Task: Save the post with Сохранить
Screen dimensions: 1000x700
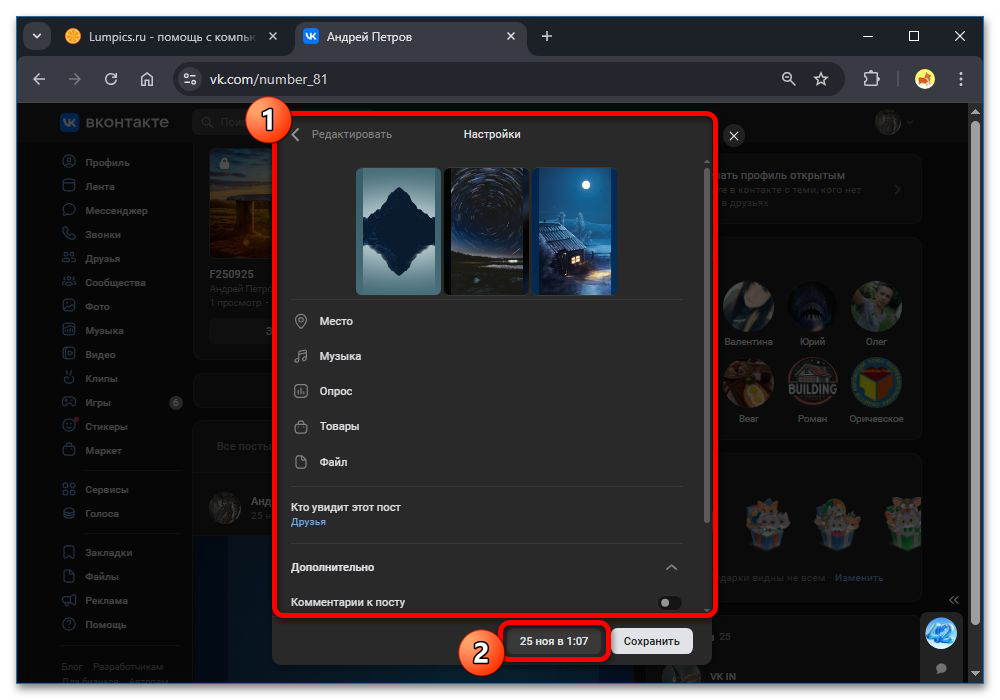Action: pyautogui.click(x=652, y=641)
